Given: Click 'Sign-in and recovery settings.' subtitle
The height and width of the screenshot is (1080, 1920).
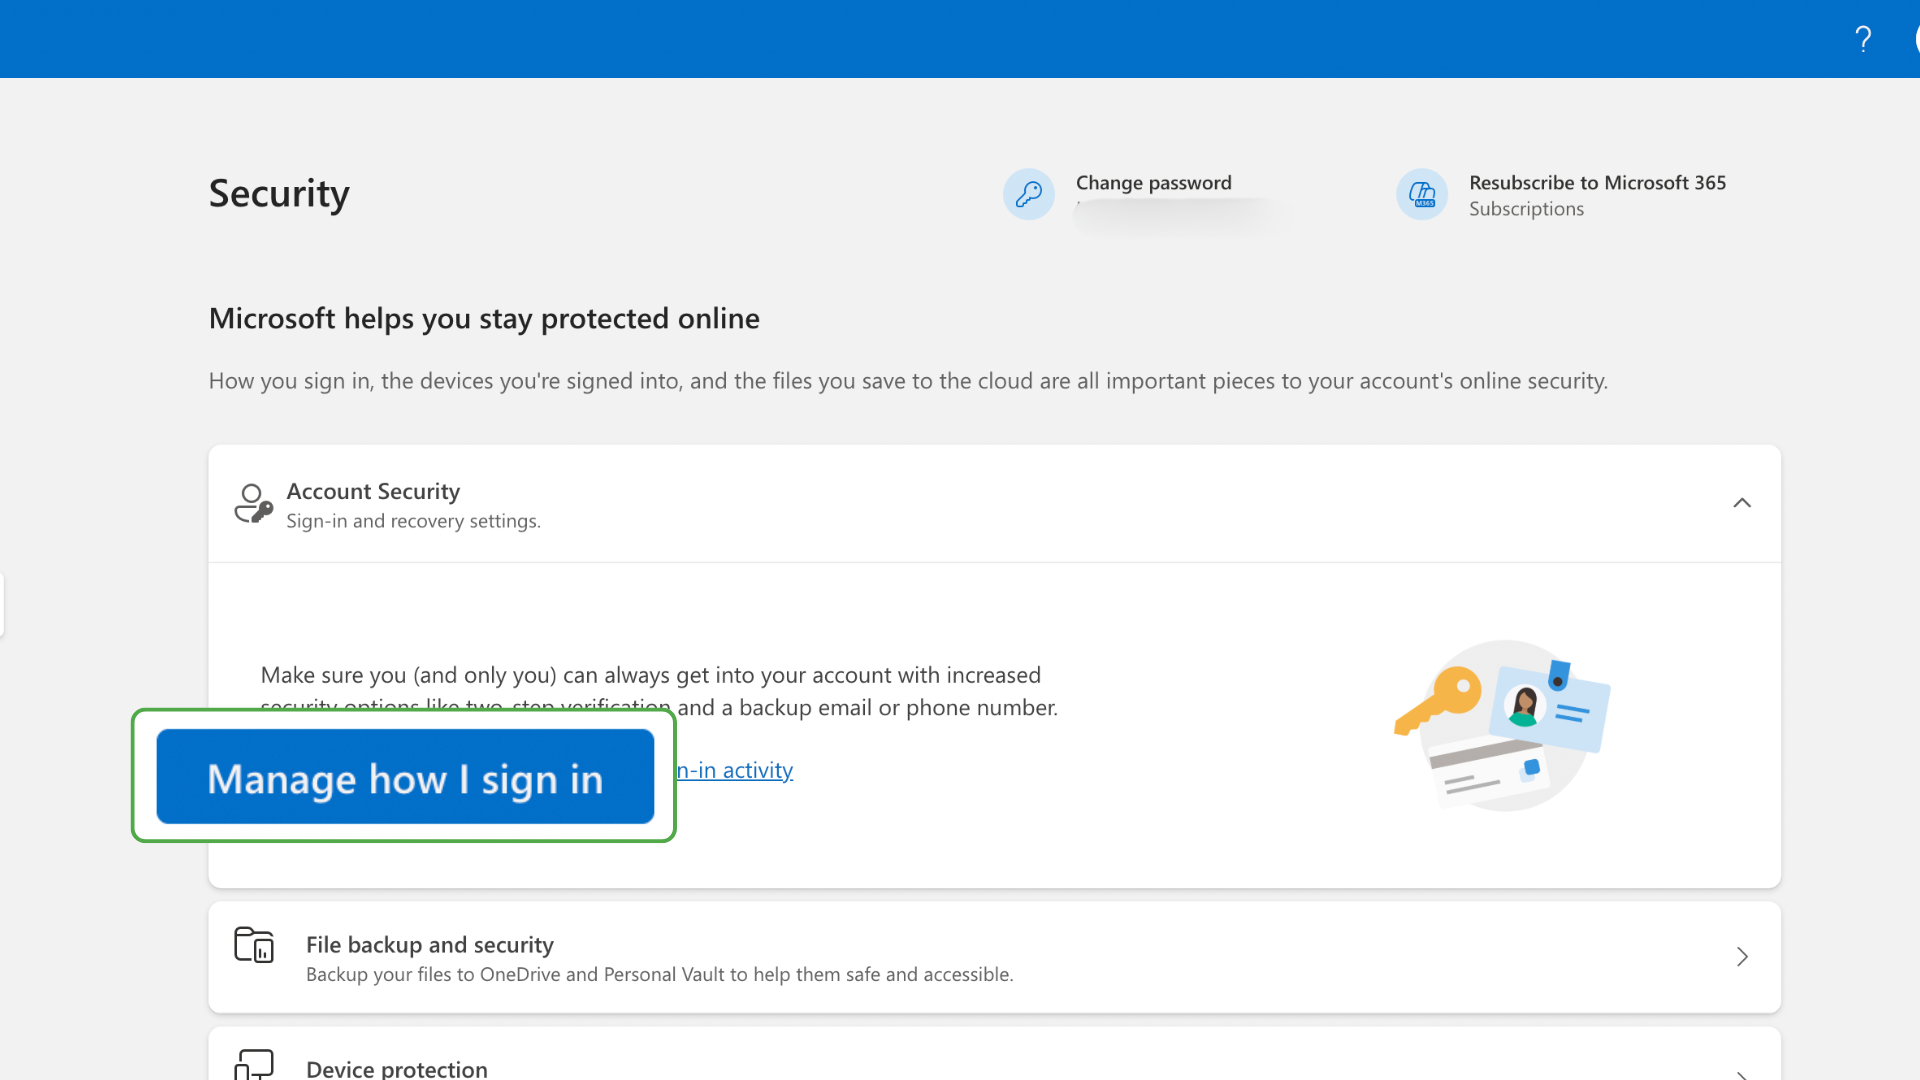Looking at the screenshot, I should [413, 521].
